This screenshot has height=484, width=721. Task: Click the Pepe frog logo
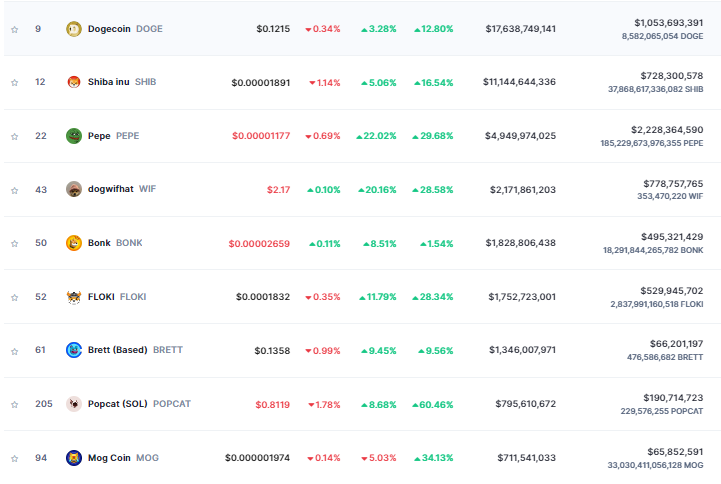(x=74, y=136)
